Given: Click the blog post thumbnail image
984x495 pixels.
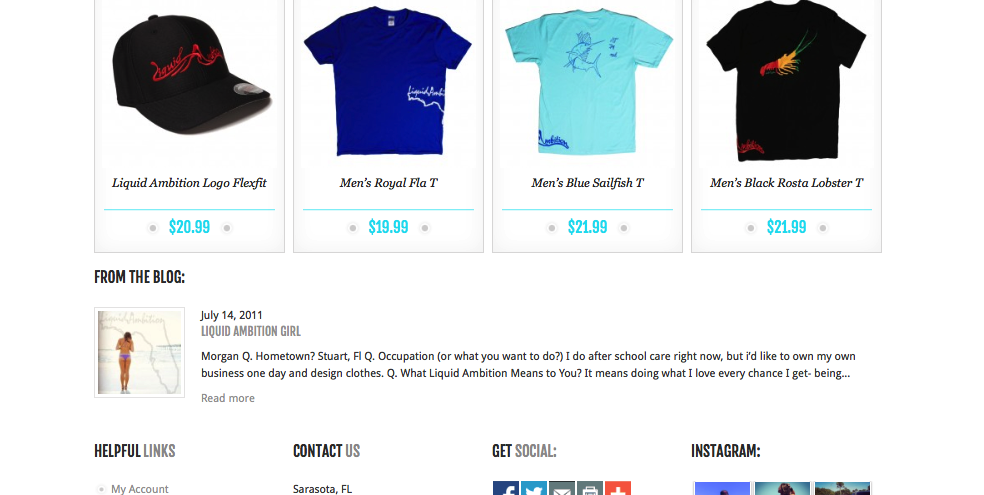Looking at the screenshot, I should (x=139, y=352).
